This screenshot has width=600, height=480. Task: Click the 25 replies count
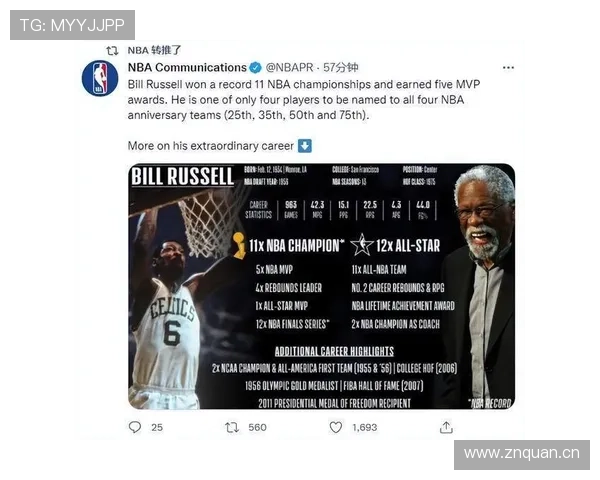point(157,428)
